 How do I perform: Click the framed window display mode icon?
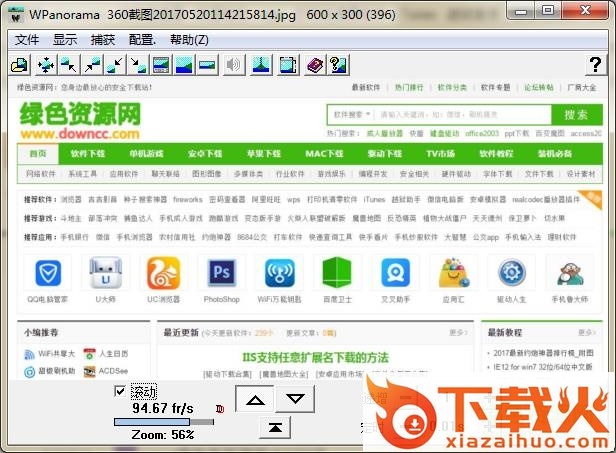click(x=161, y=65)
